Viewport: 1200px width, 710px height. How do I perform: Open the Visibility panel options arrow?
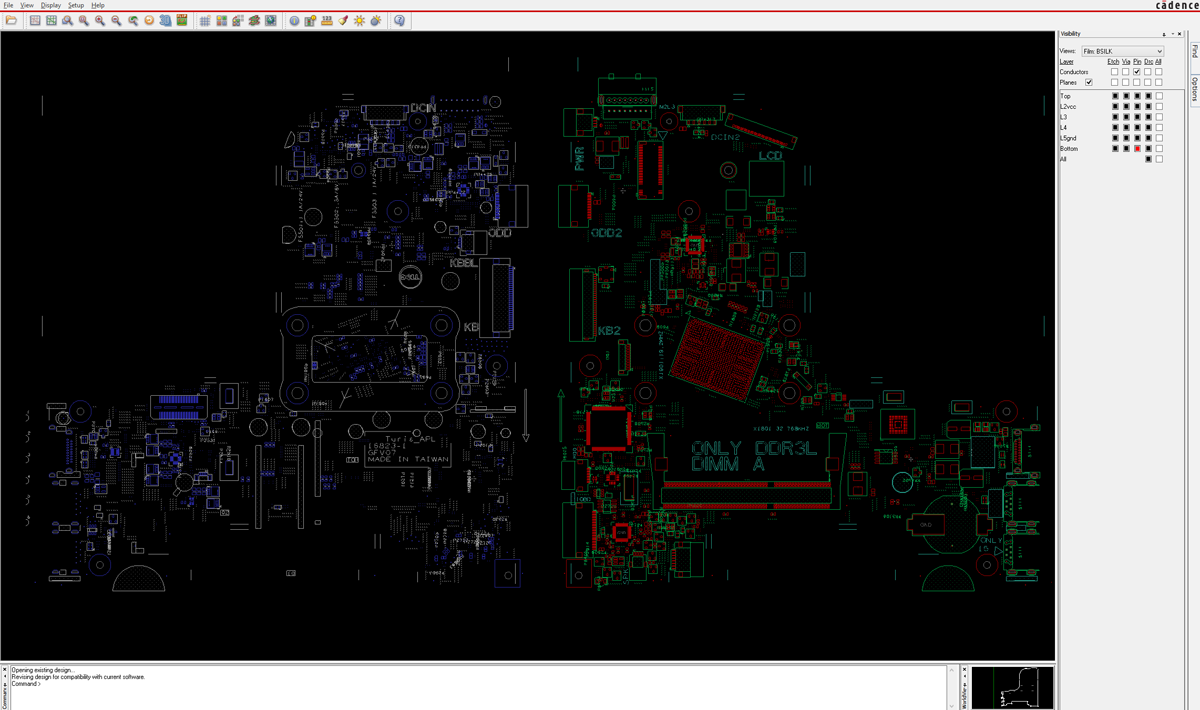1173,34
